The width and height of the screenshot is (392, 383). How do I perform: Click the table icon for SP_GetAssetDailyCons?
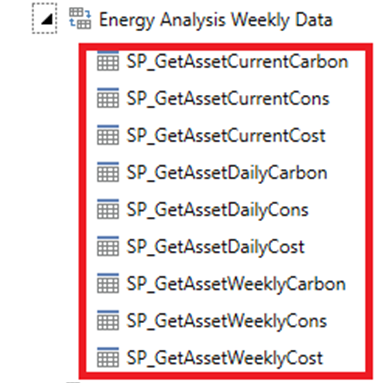108,209
